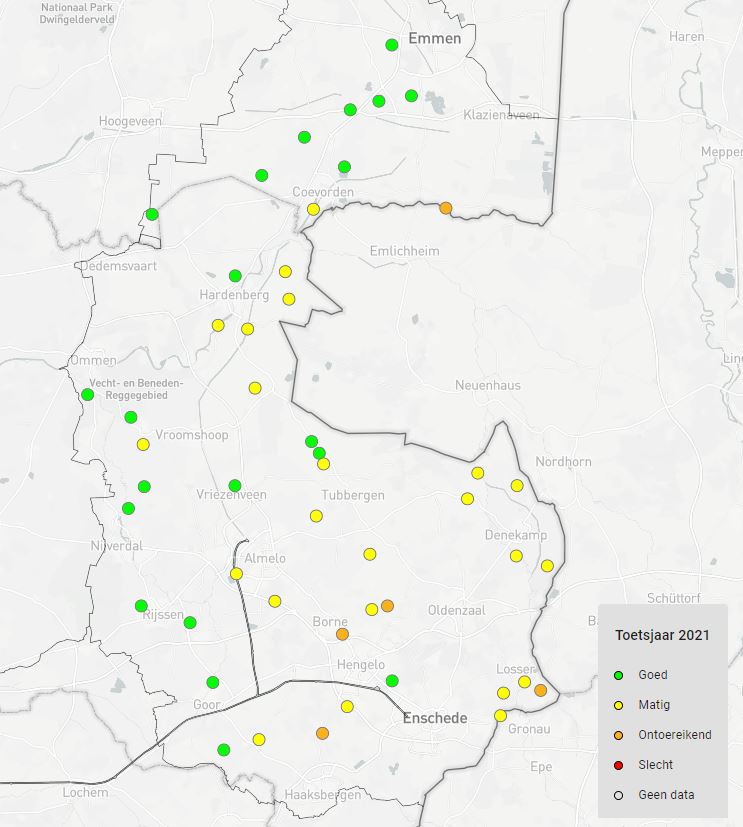Click the yellow Matig legend circle
This screenshot has width=743, height=827.
[618, 705]
